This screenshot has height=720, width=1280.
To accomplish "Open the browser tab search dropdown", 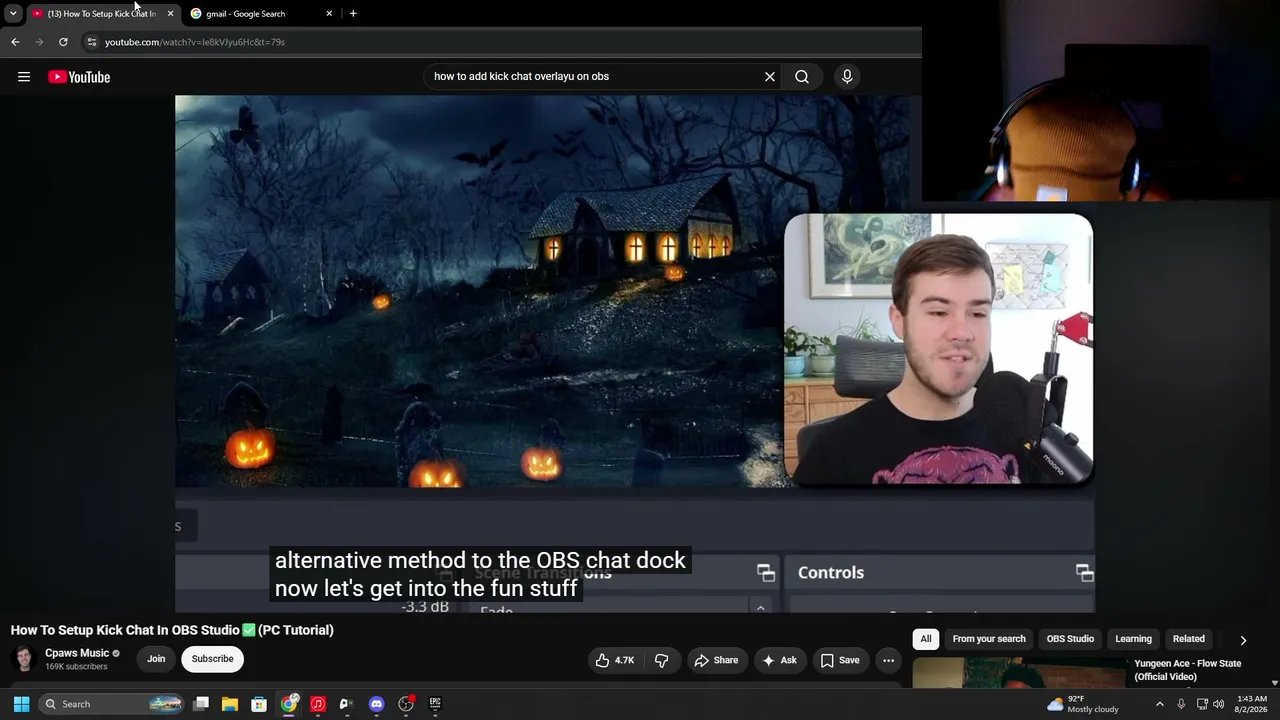I will point(13,13).
